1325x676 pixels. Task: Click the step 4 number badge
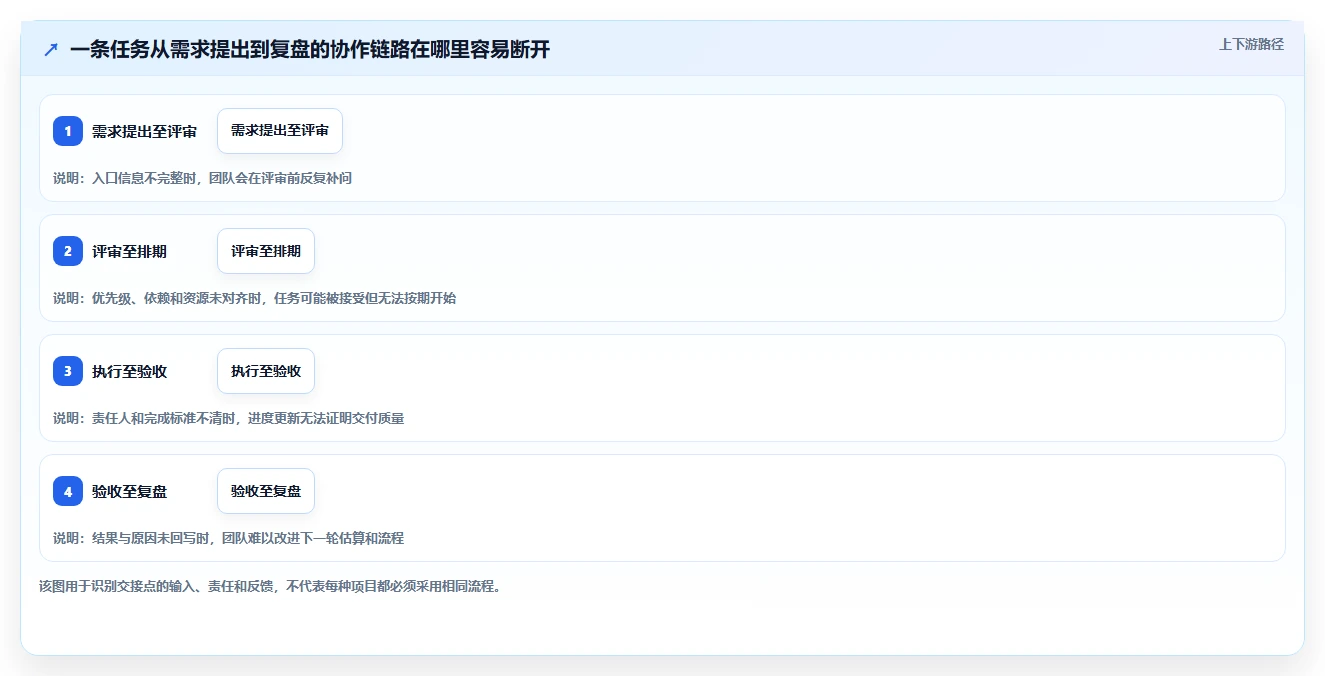(68, 491)
